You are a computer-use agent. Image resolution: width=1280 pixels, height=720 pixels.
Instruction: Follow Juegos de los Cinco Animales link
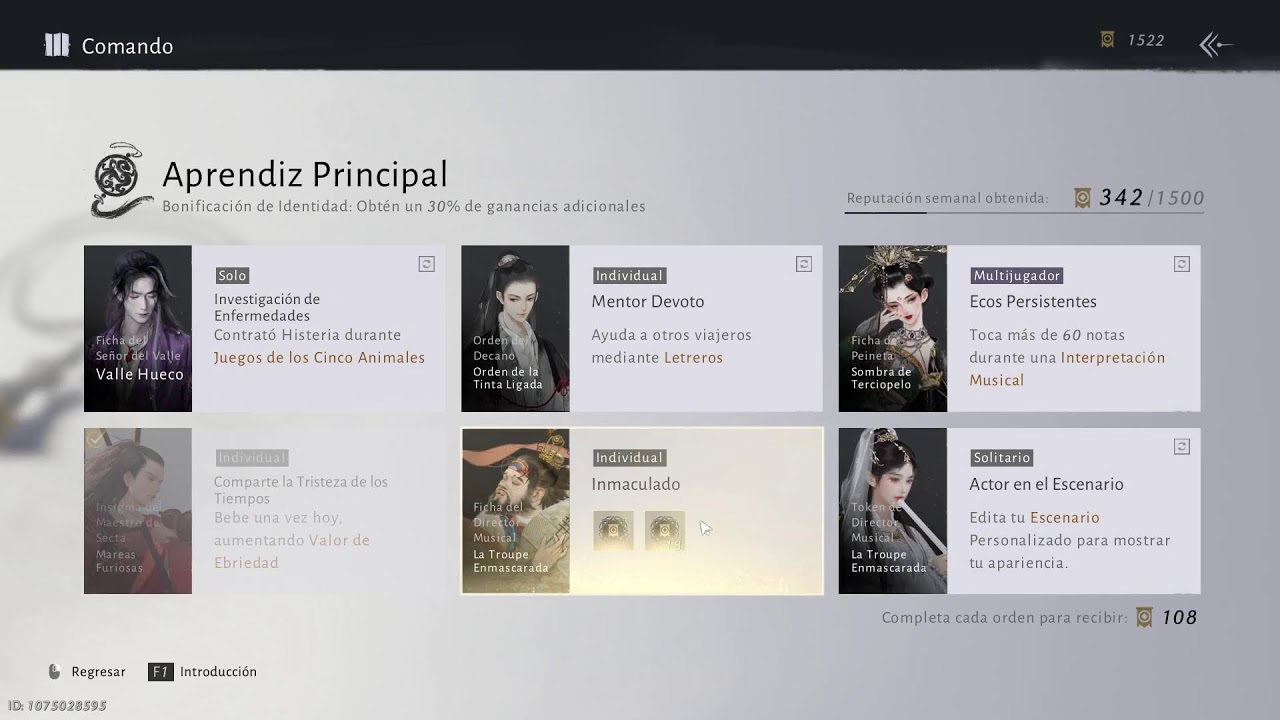tap(319, 358)
